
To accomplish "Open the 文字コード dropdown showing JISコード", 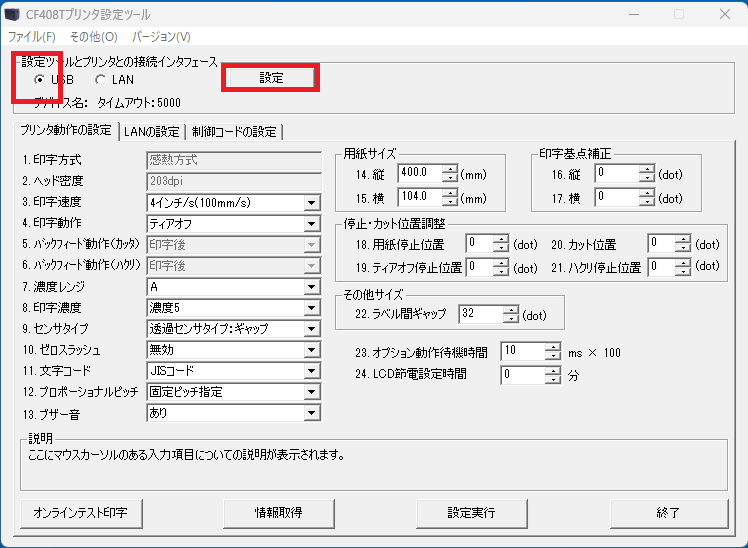I will 234,371.
